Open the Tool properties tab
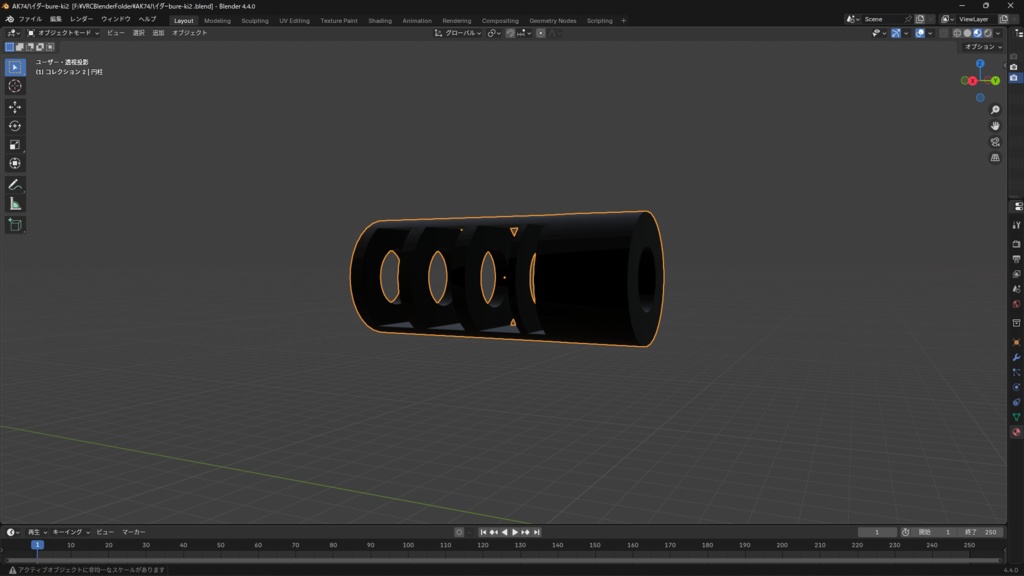1024x576 pixels. point(1016,225)
